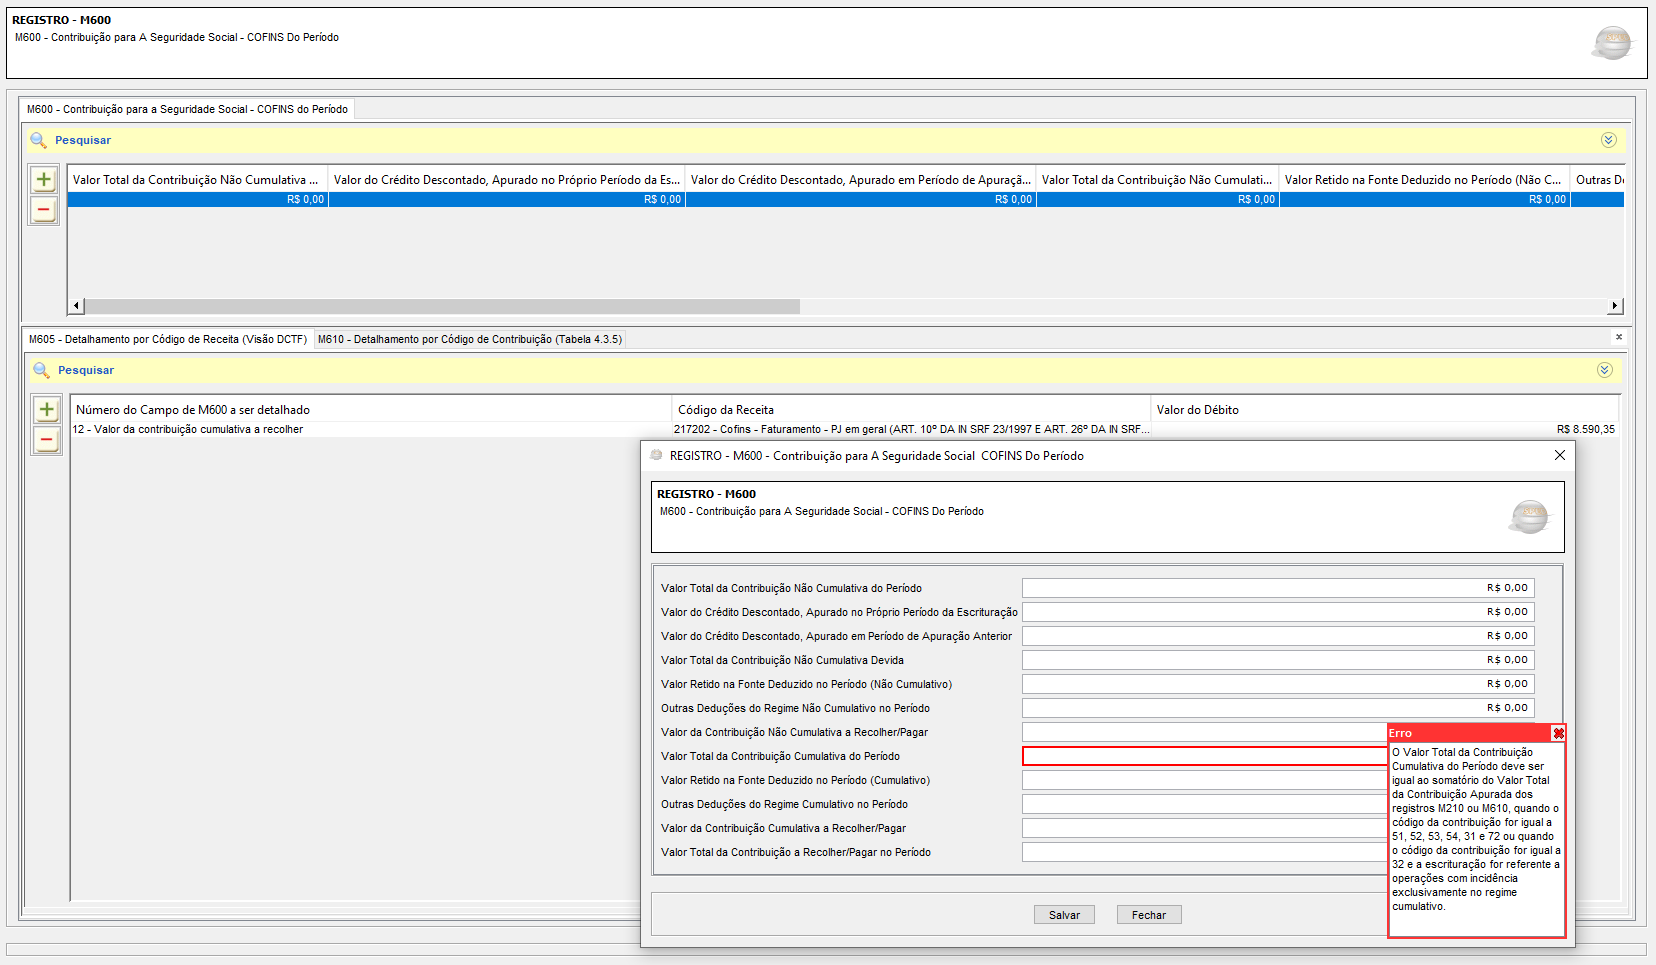Remove row with M605 red minus icon
Screen dimensions: 1656x965
tap(46, 440)
